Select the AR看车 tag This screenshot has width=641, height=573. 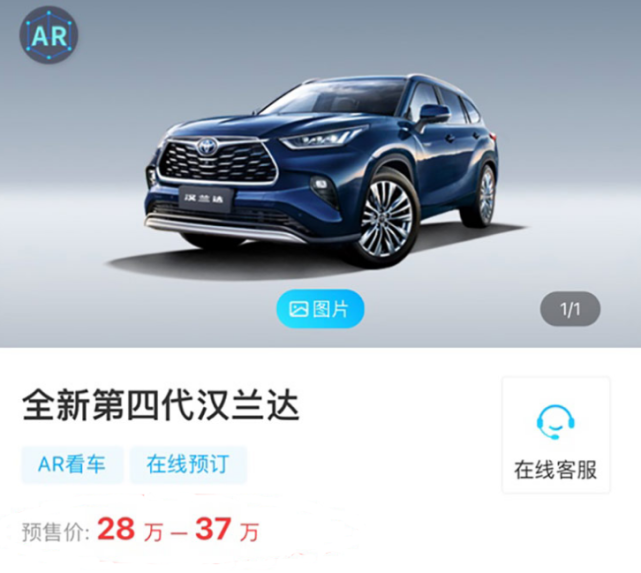[x=72, y=465]
